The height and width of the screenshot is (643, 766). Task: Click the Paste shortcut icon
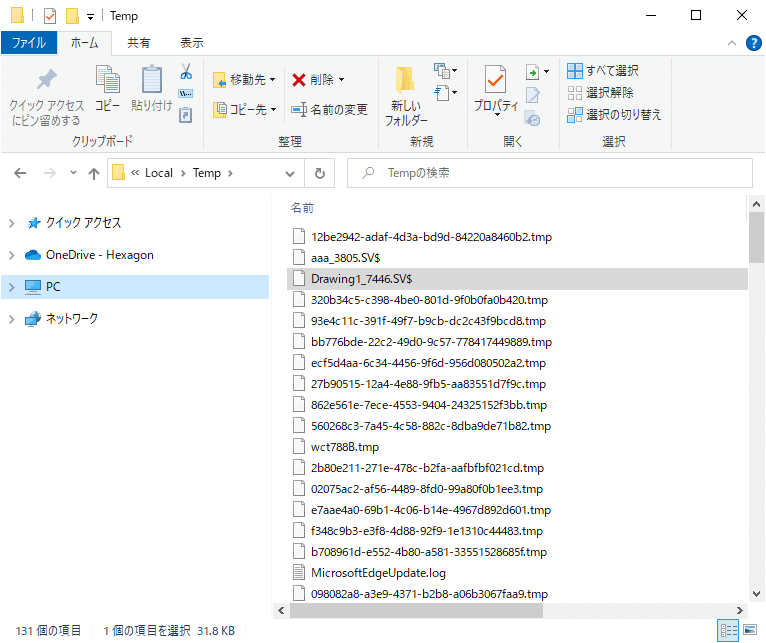point(186,115)
